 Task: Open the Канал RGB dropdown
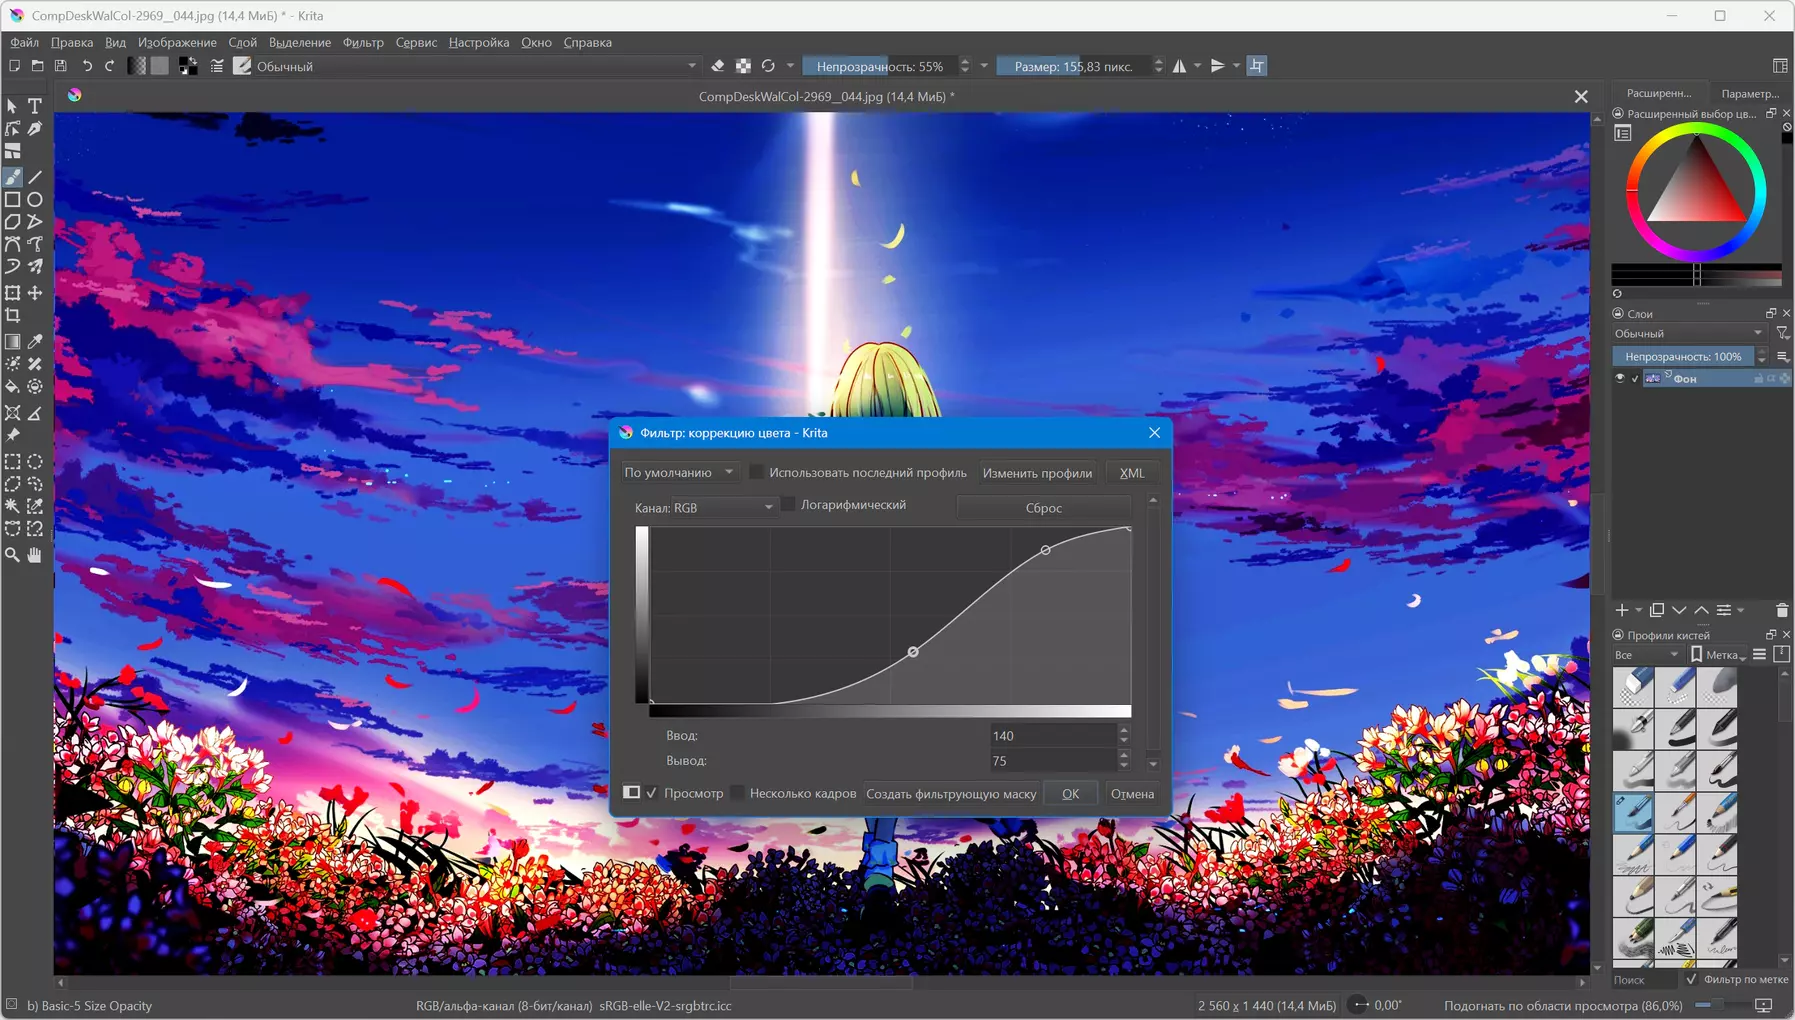[x=724, y=508]
